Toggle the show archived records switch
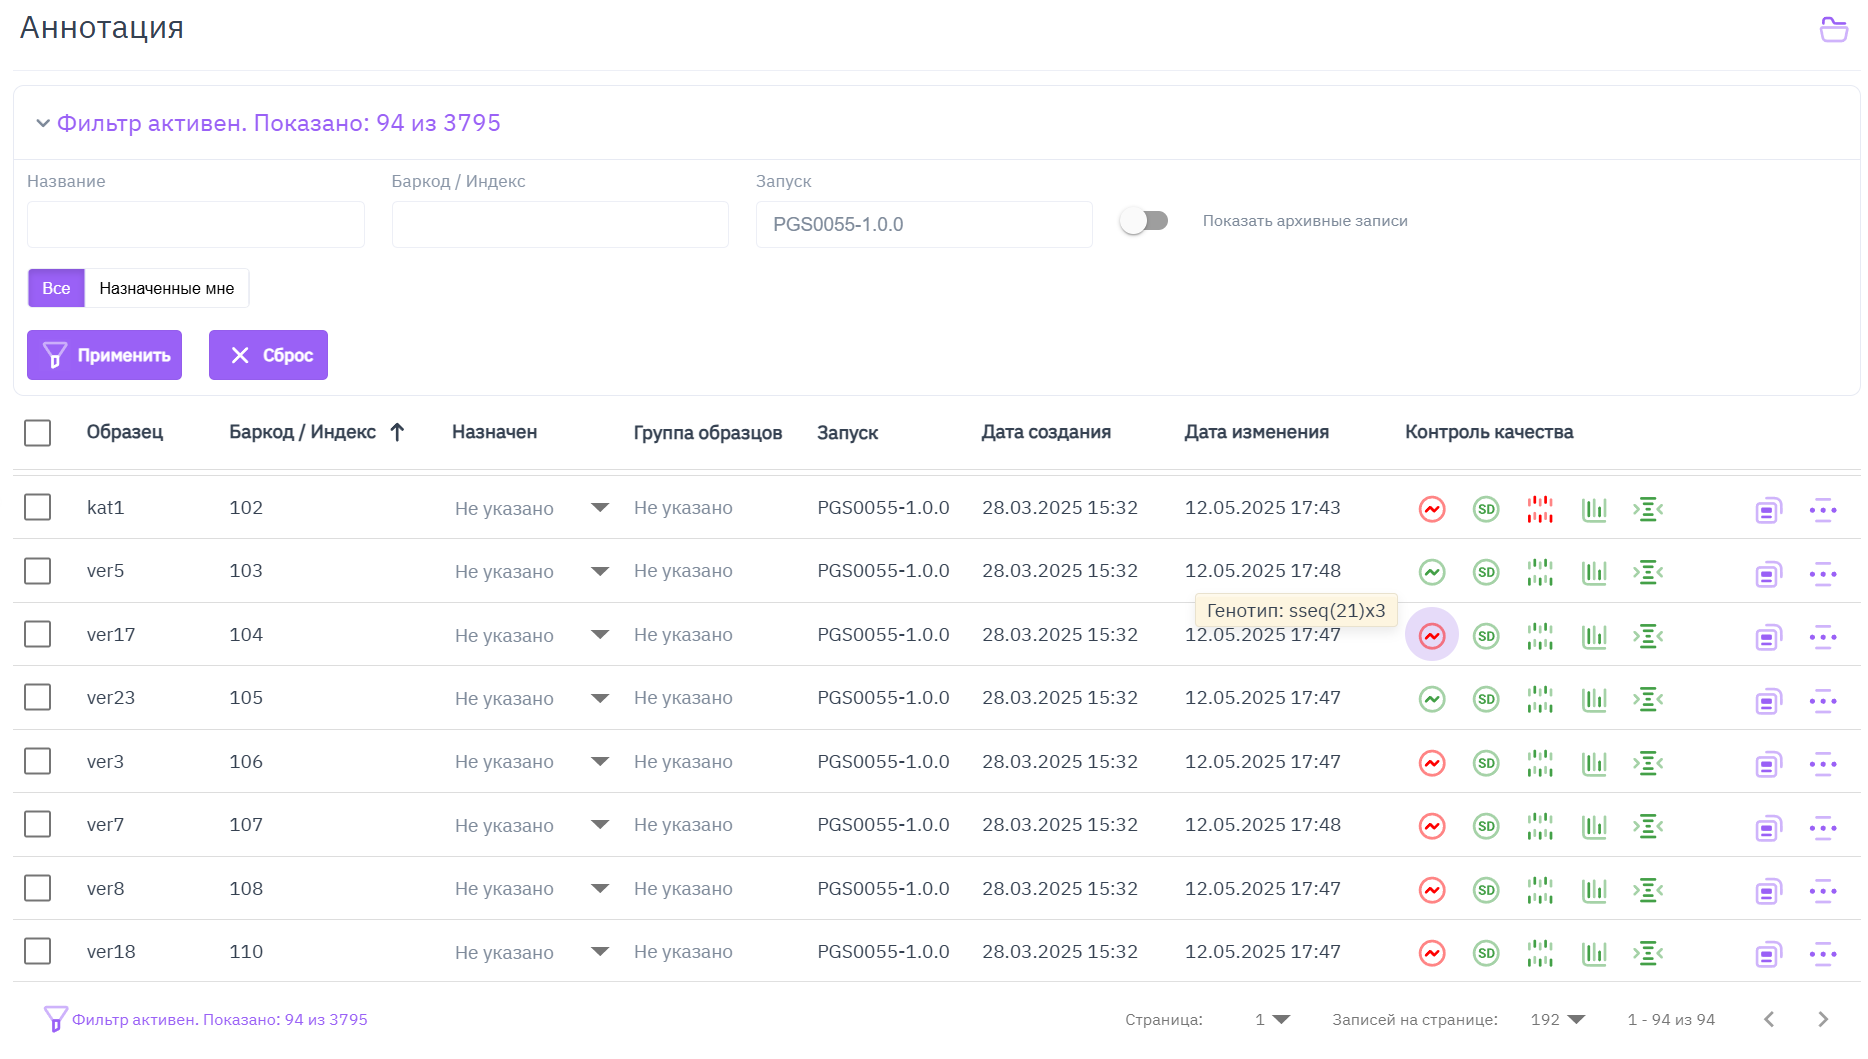This screenshot has height=1059, width=1868. pos(1144,221)
